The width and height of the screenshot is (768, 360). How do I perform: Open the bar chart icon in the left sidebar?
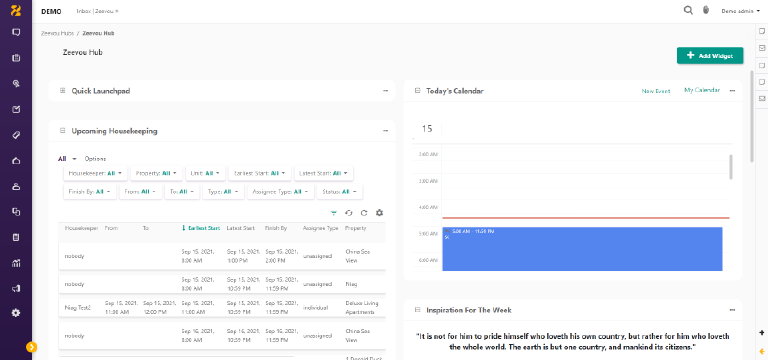click(x=16, y=264)
